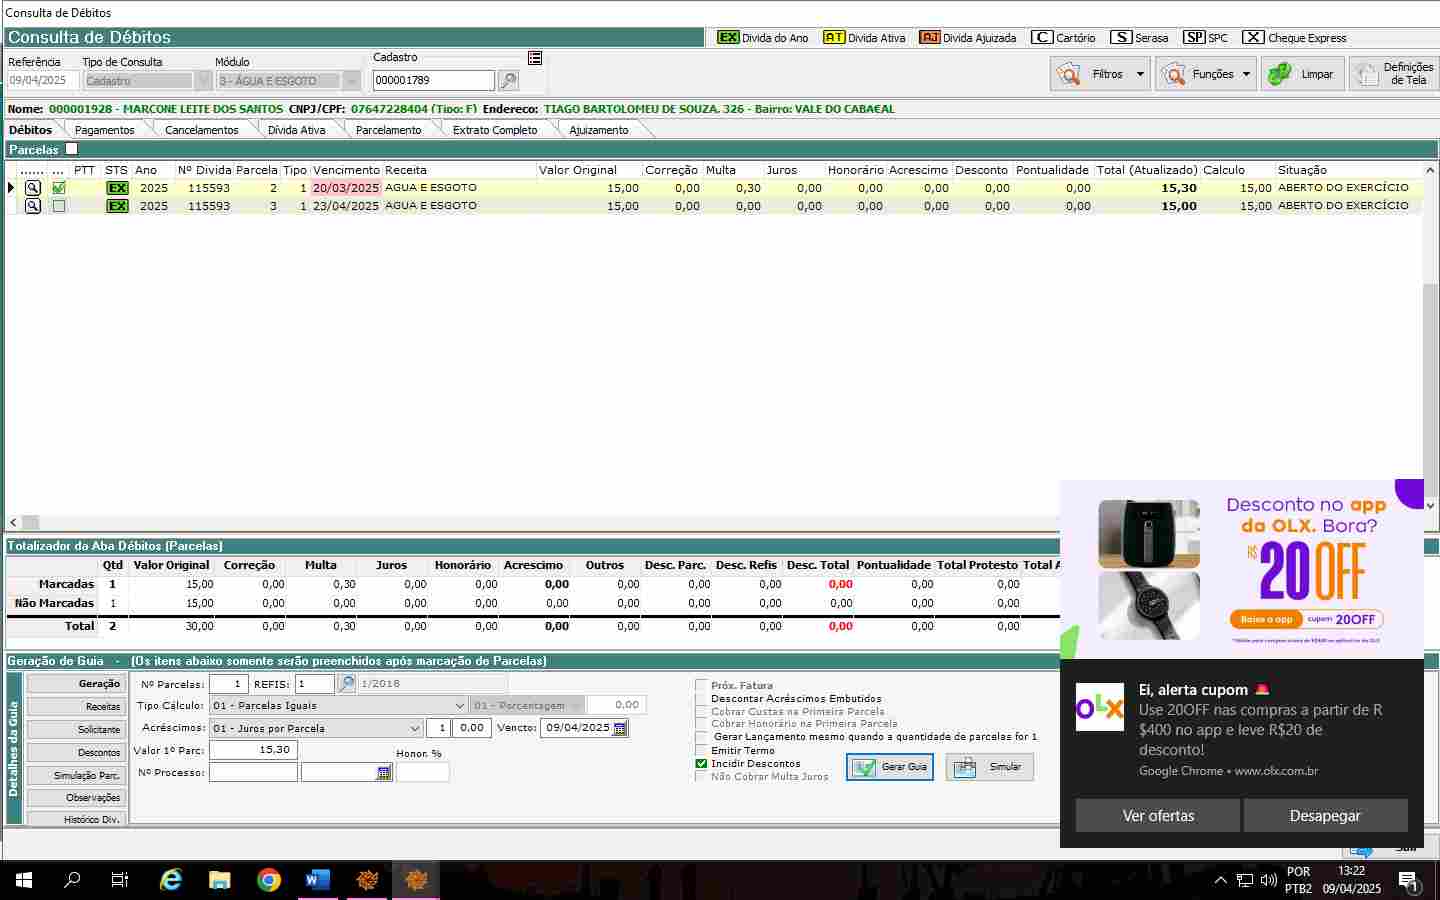Uncheck the marked parcela 2 checkbox
The width and height of the screenshot is (1440, 900).
tap(59, 188)
